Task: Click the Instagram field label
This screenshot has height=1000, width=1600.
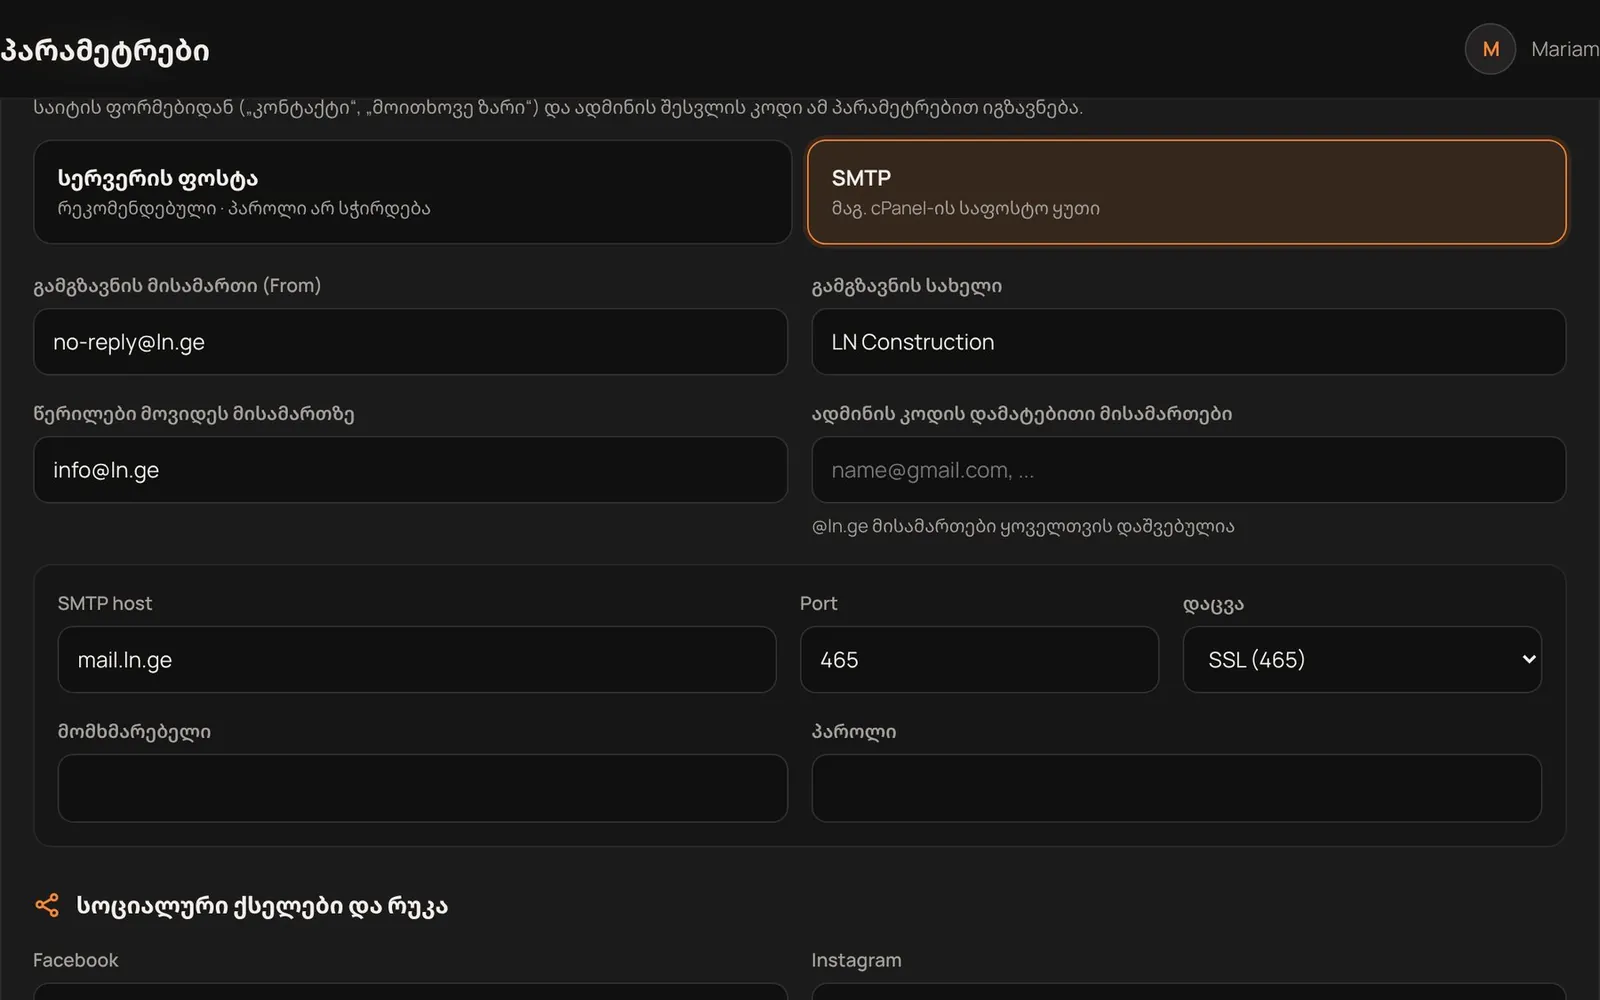Action: coord(856,960)
